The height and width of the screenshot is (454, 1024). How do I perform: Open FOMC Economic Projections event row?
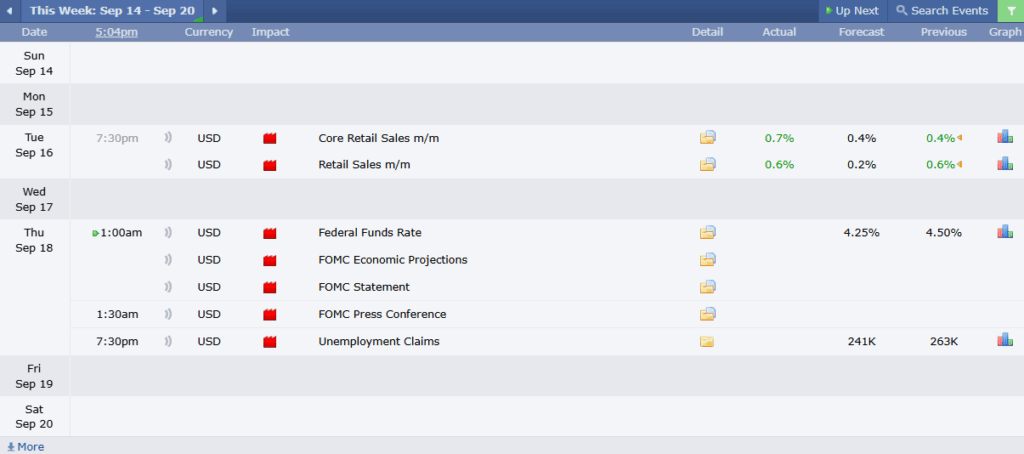pos(393,260)
